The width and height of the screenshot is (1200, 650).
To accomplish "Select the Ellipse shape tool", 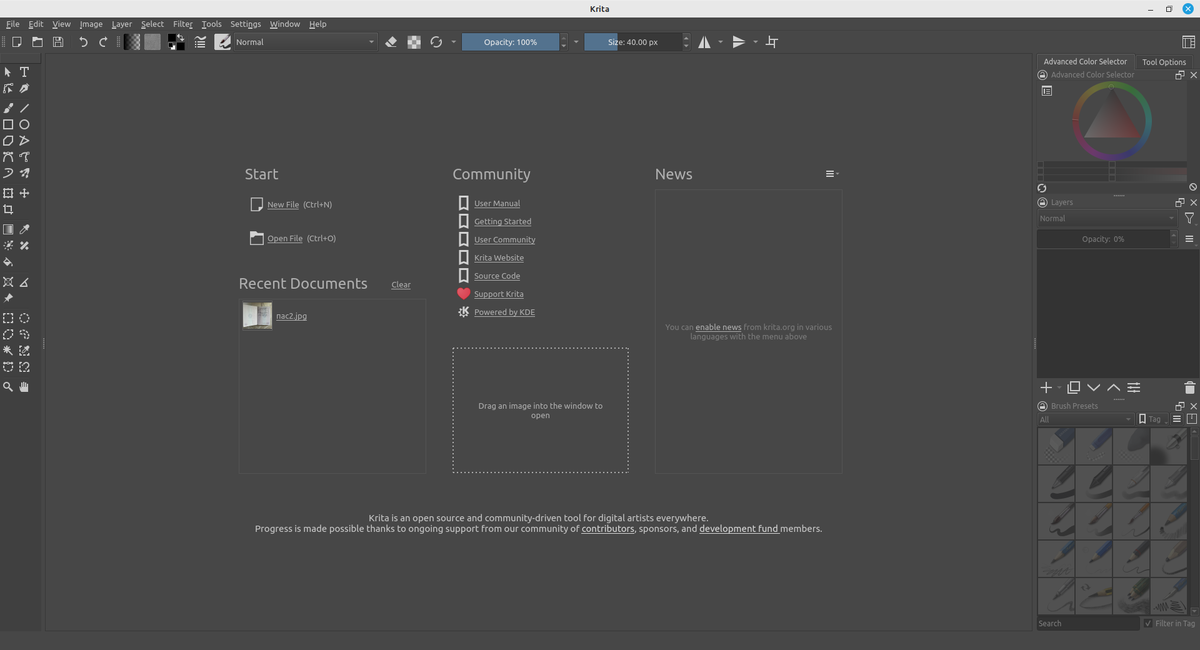I will (24, 125).
